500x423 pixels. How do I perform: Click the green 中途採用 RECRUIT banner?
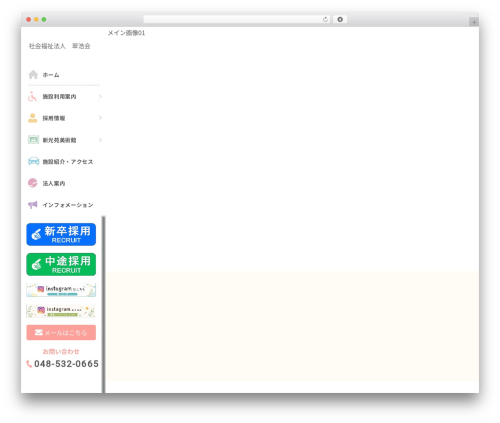pos(61,264)
